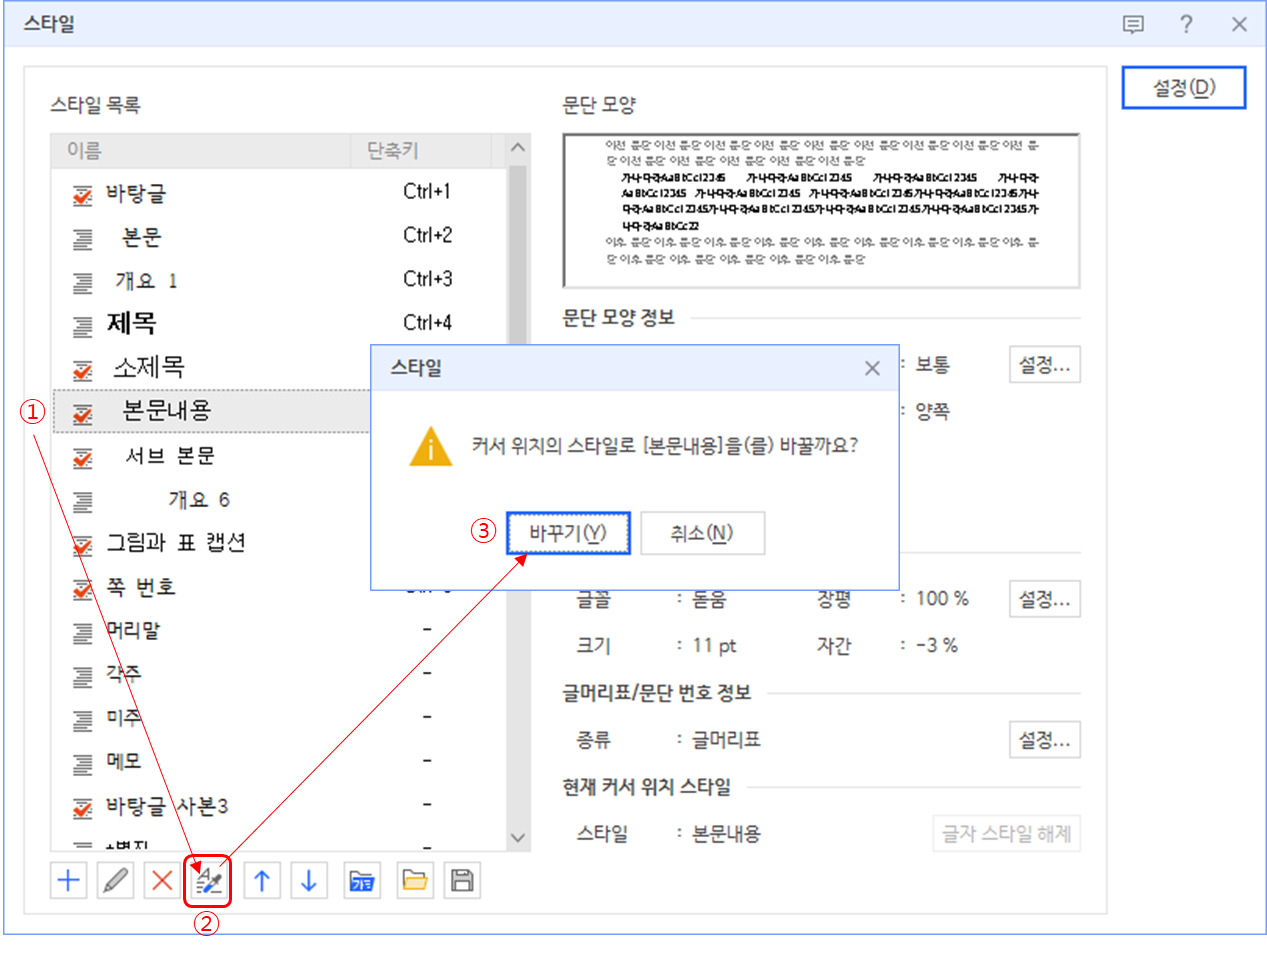Move the selected style down with the arrow icon
1267x956 pixels.
[x=310, y=881]
